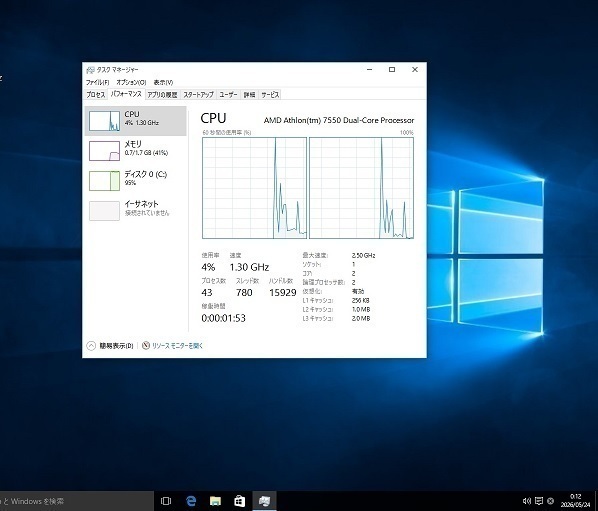Open the ファイル(F) menu

point(97,82)
